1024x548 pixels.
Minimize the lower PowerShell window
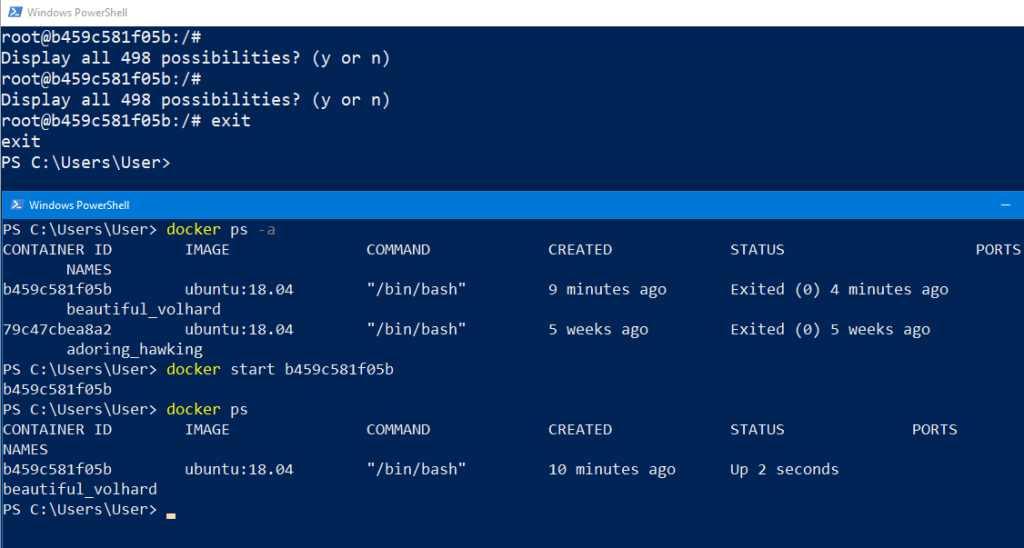coord(1005,204)
